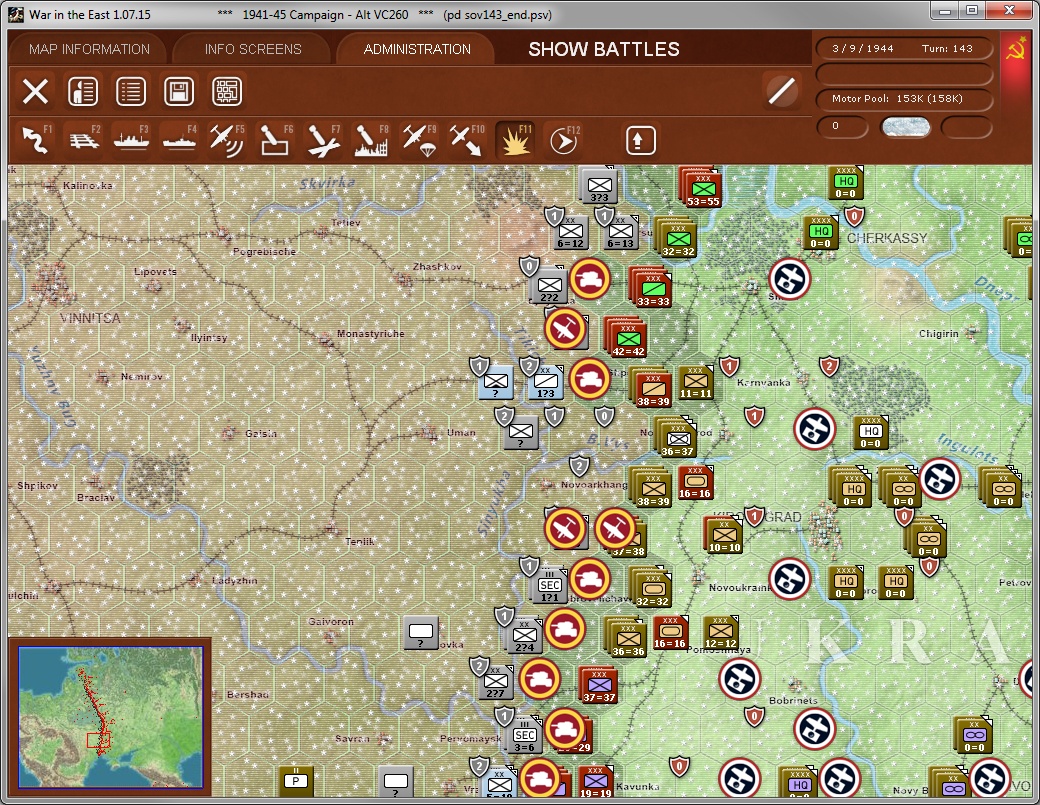The image size is (1040, 805).
Task: Select the German SEC 1?1 unit counter
Action: (x=549, y=586)
